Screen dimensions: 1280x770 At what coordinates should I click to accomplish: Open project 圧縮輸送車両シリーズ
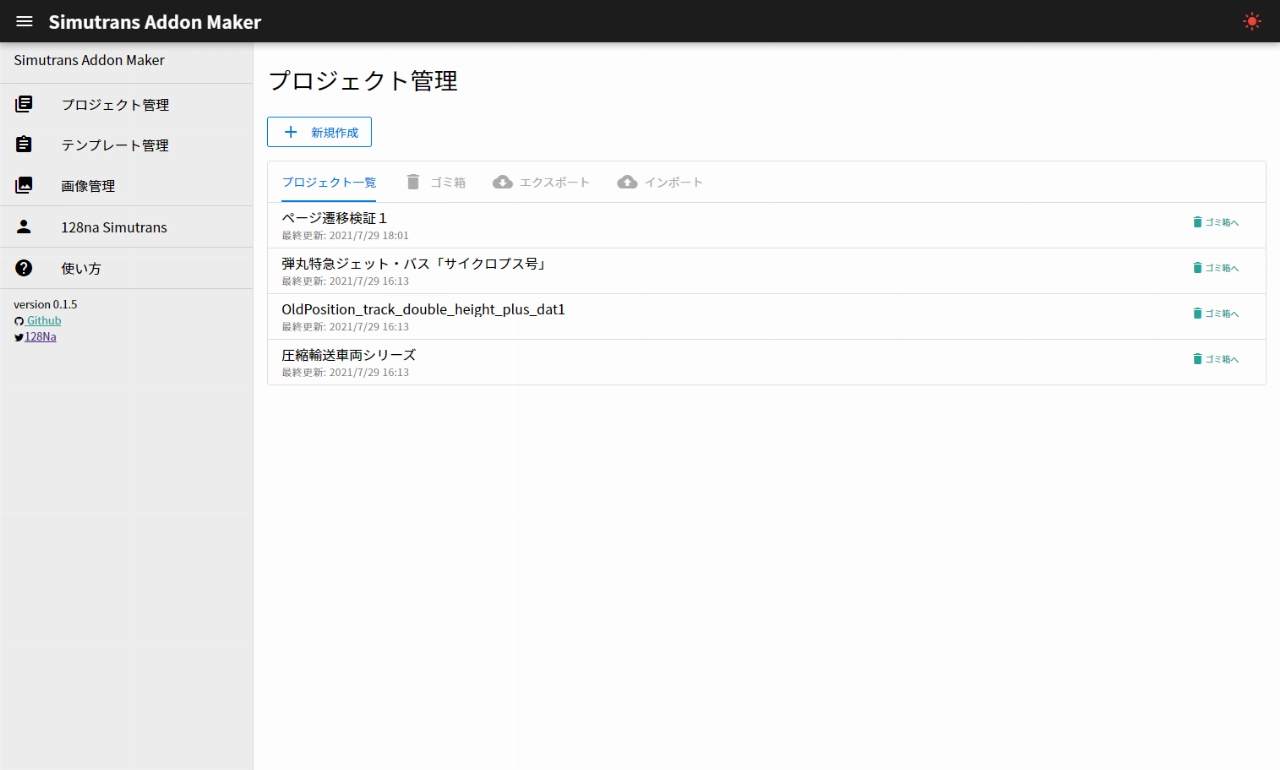[x=348, y=355]
